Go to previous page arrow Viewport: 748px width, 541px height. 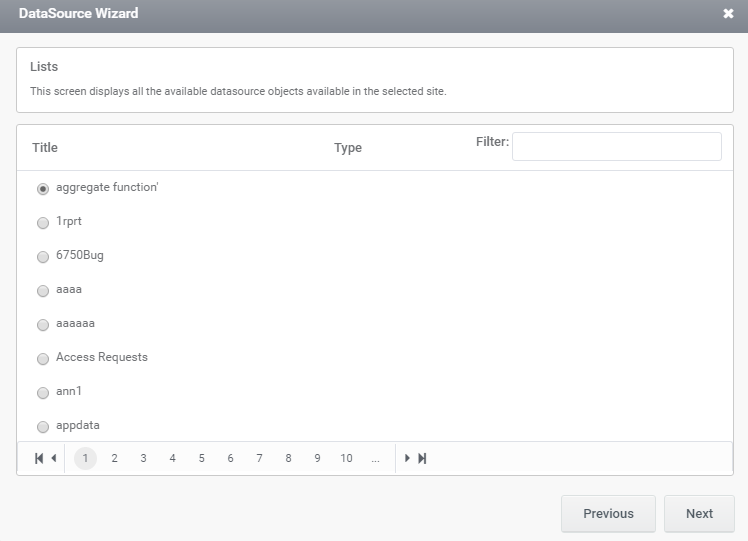(x=54, y=458)
